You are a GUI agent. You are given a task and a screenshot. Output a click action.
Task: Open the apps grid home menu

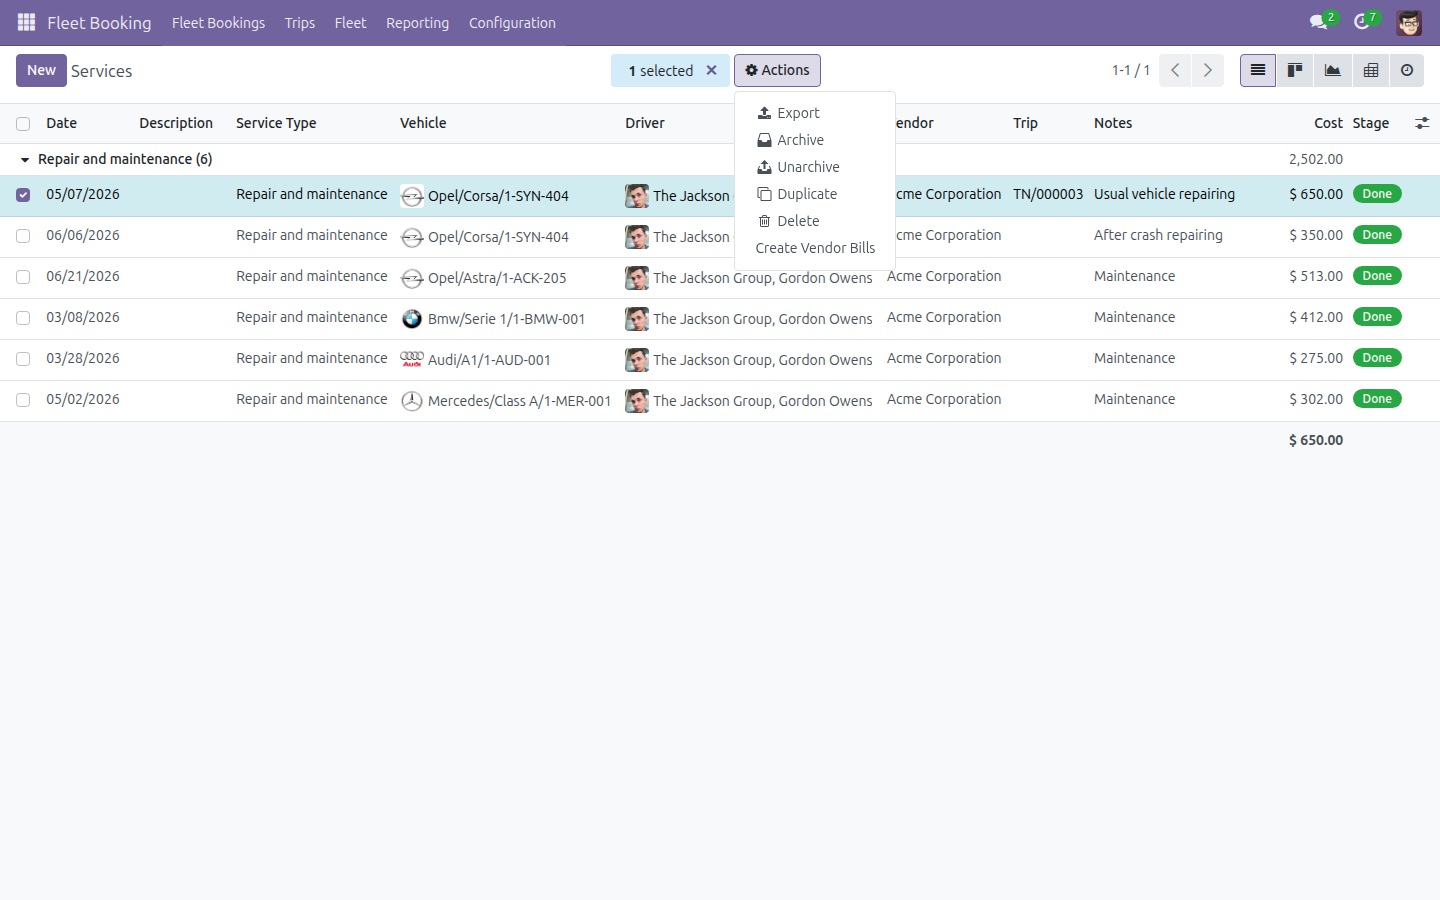(26, 22)
